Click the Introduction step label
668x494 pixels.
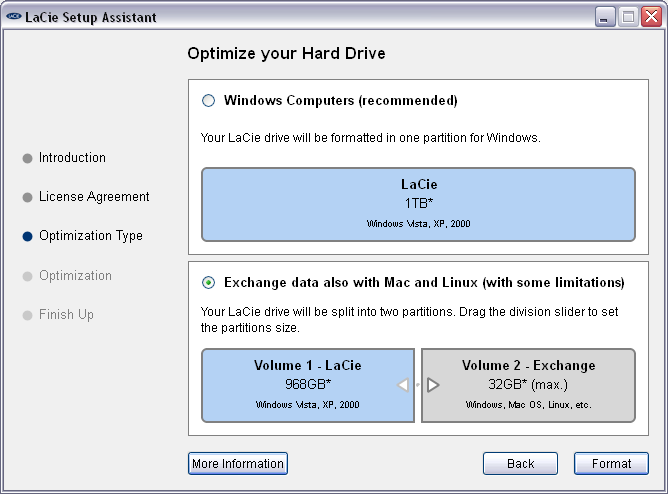coord(72,158)
